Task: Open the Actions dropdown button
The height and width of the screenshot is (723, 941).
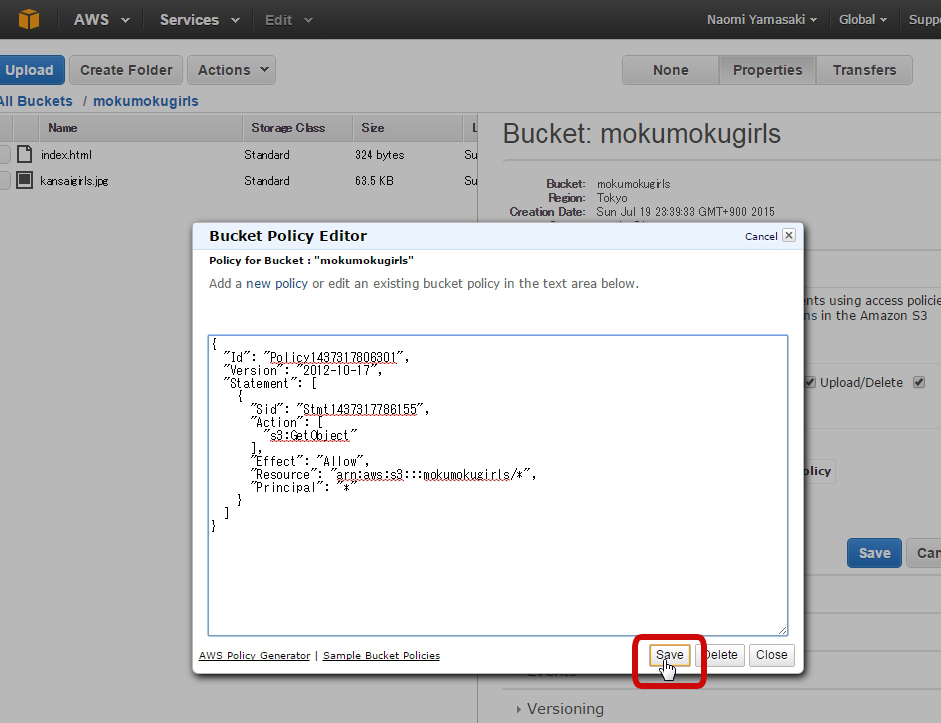Action: point(232,70)
